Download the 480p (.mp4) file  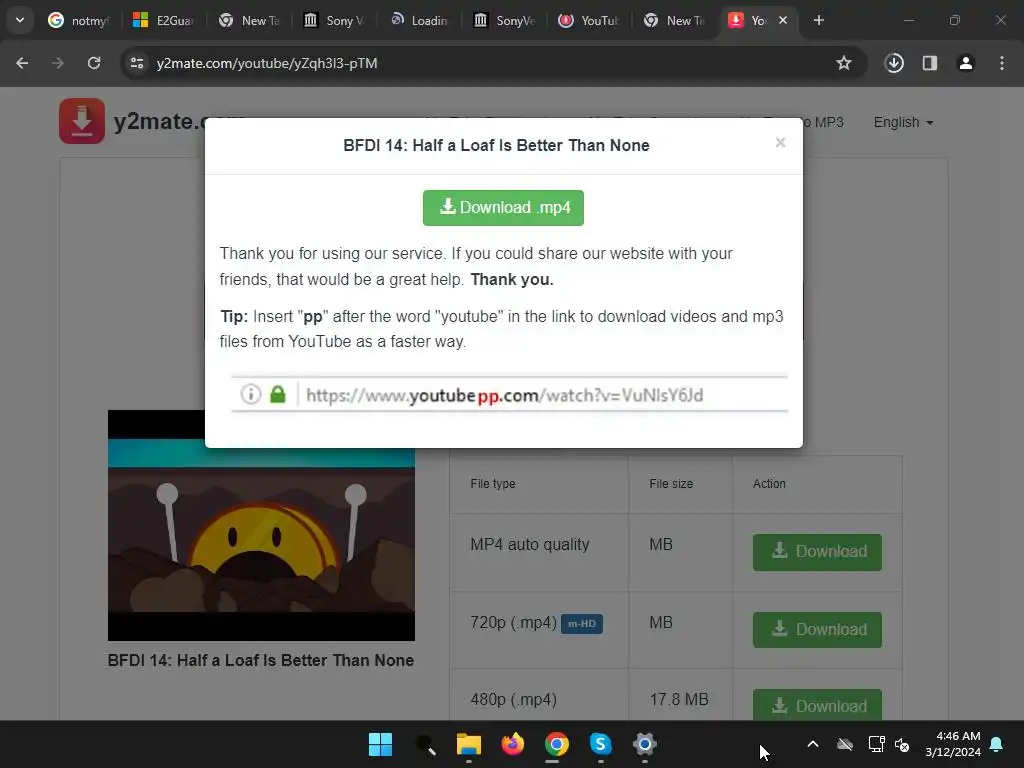817,705
